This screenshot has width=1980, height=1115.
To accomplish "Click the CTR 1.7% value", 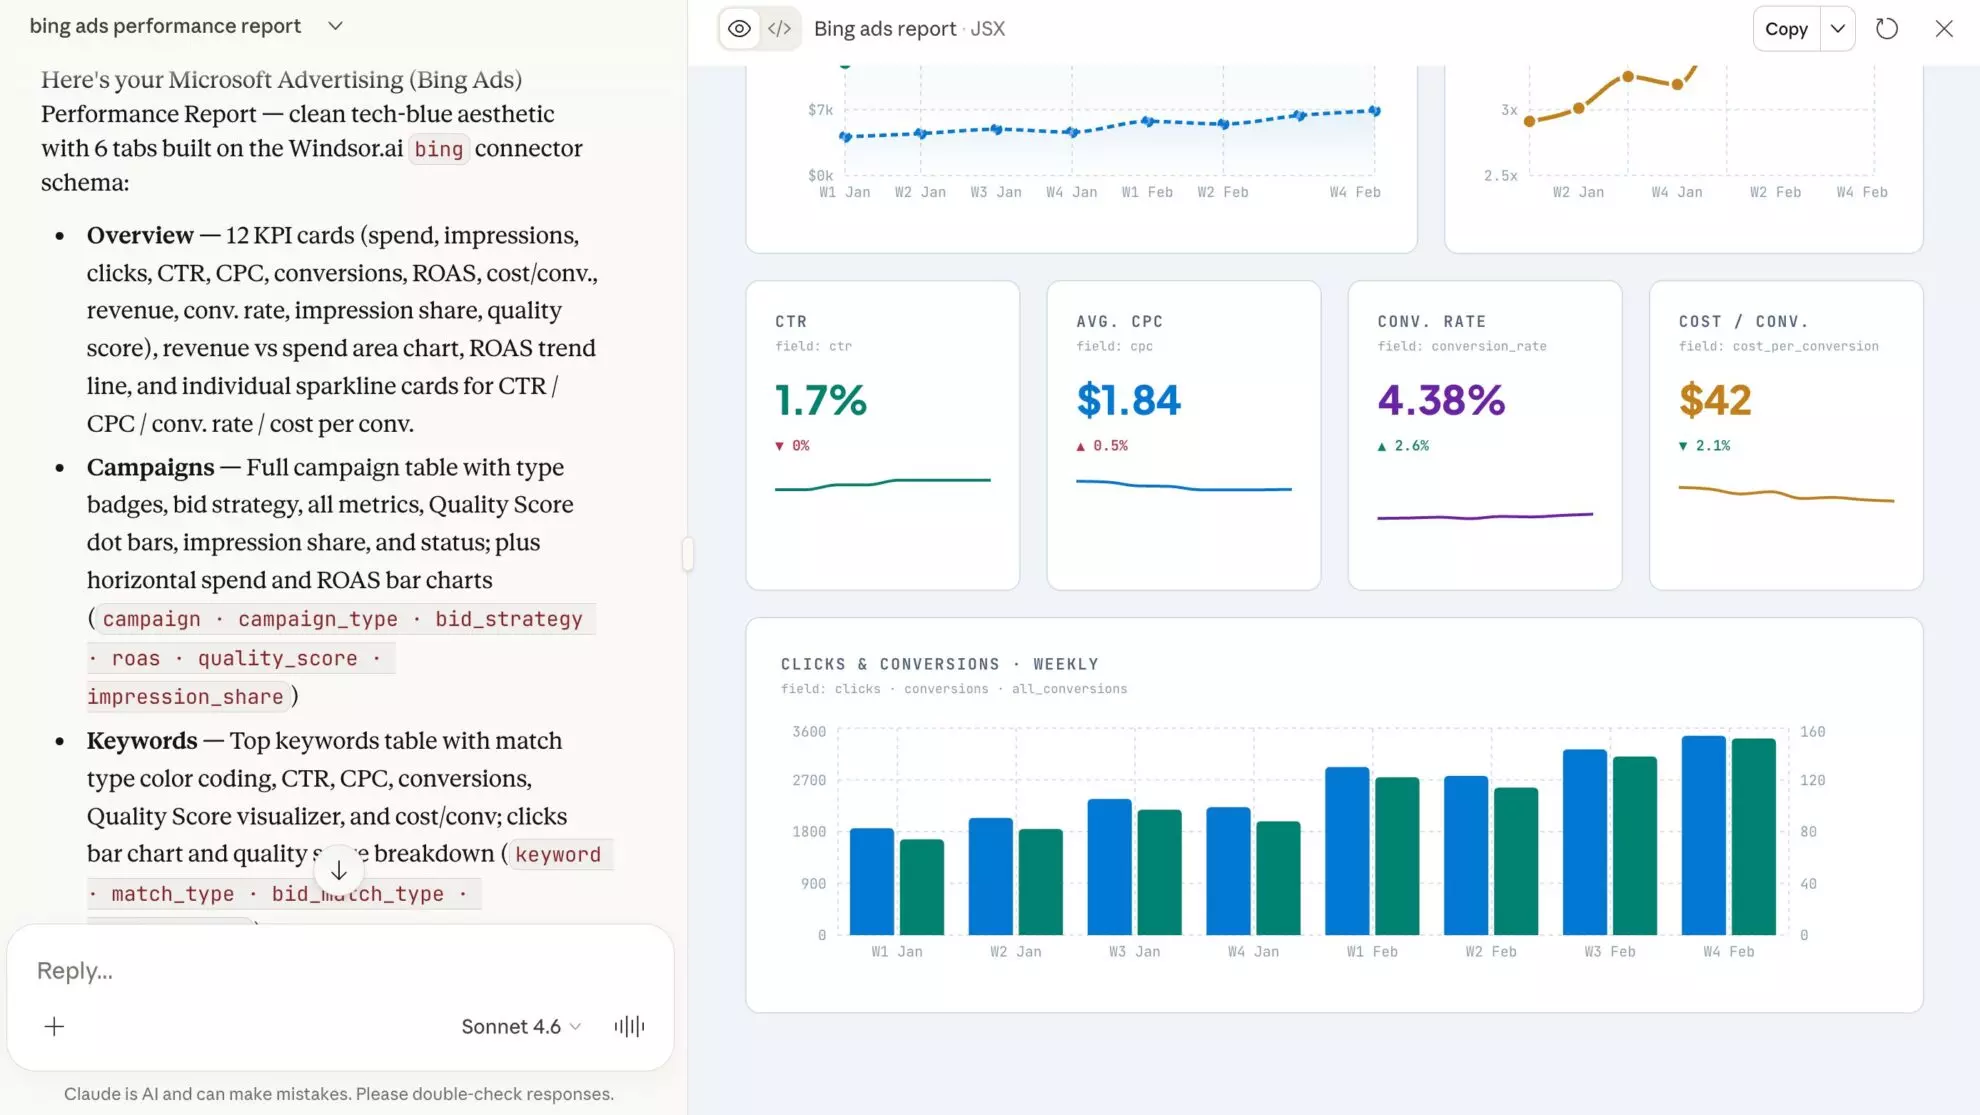I will pyautogui.click(x=821, y=400).
